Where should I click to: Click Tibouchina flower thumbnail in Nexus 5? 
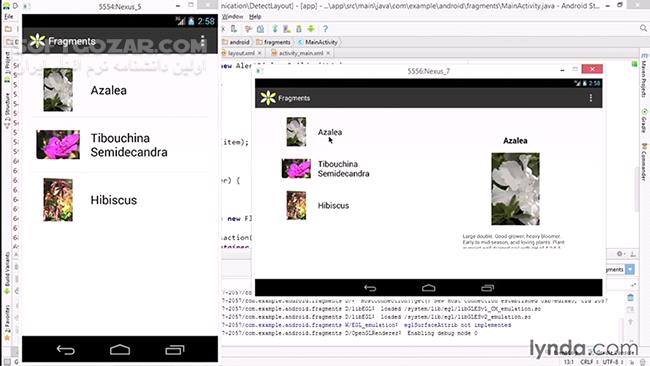(58, 145)
